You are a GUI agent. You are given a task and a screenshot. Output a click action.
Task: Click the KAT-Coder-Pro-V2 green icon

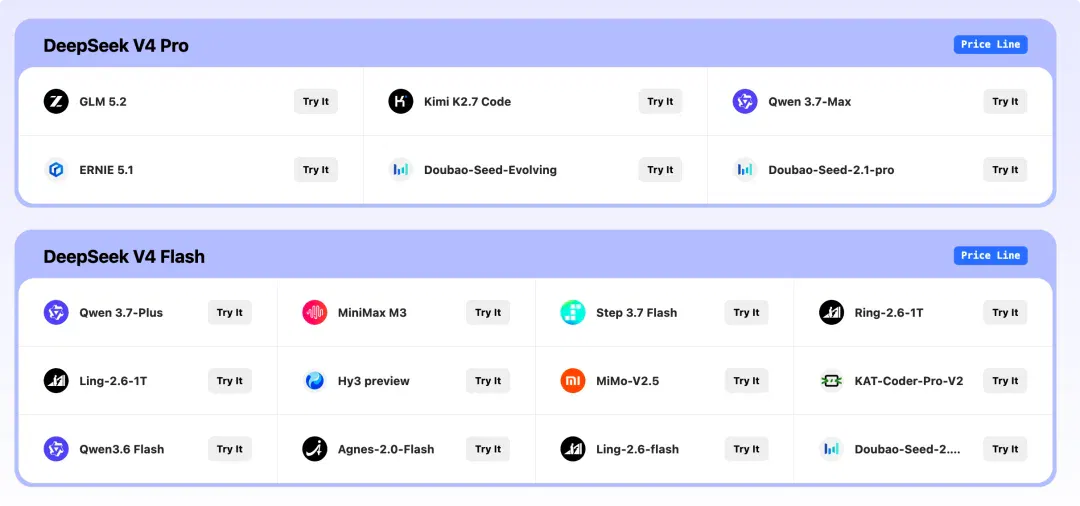tap(831, 381)
